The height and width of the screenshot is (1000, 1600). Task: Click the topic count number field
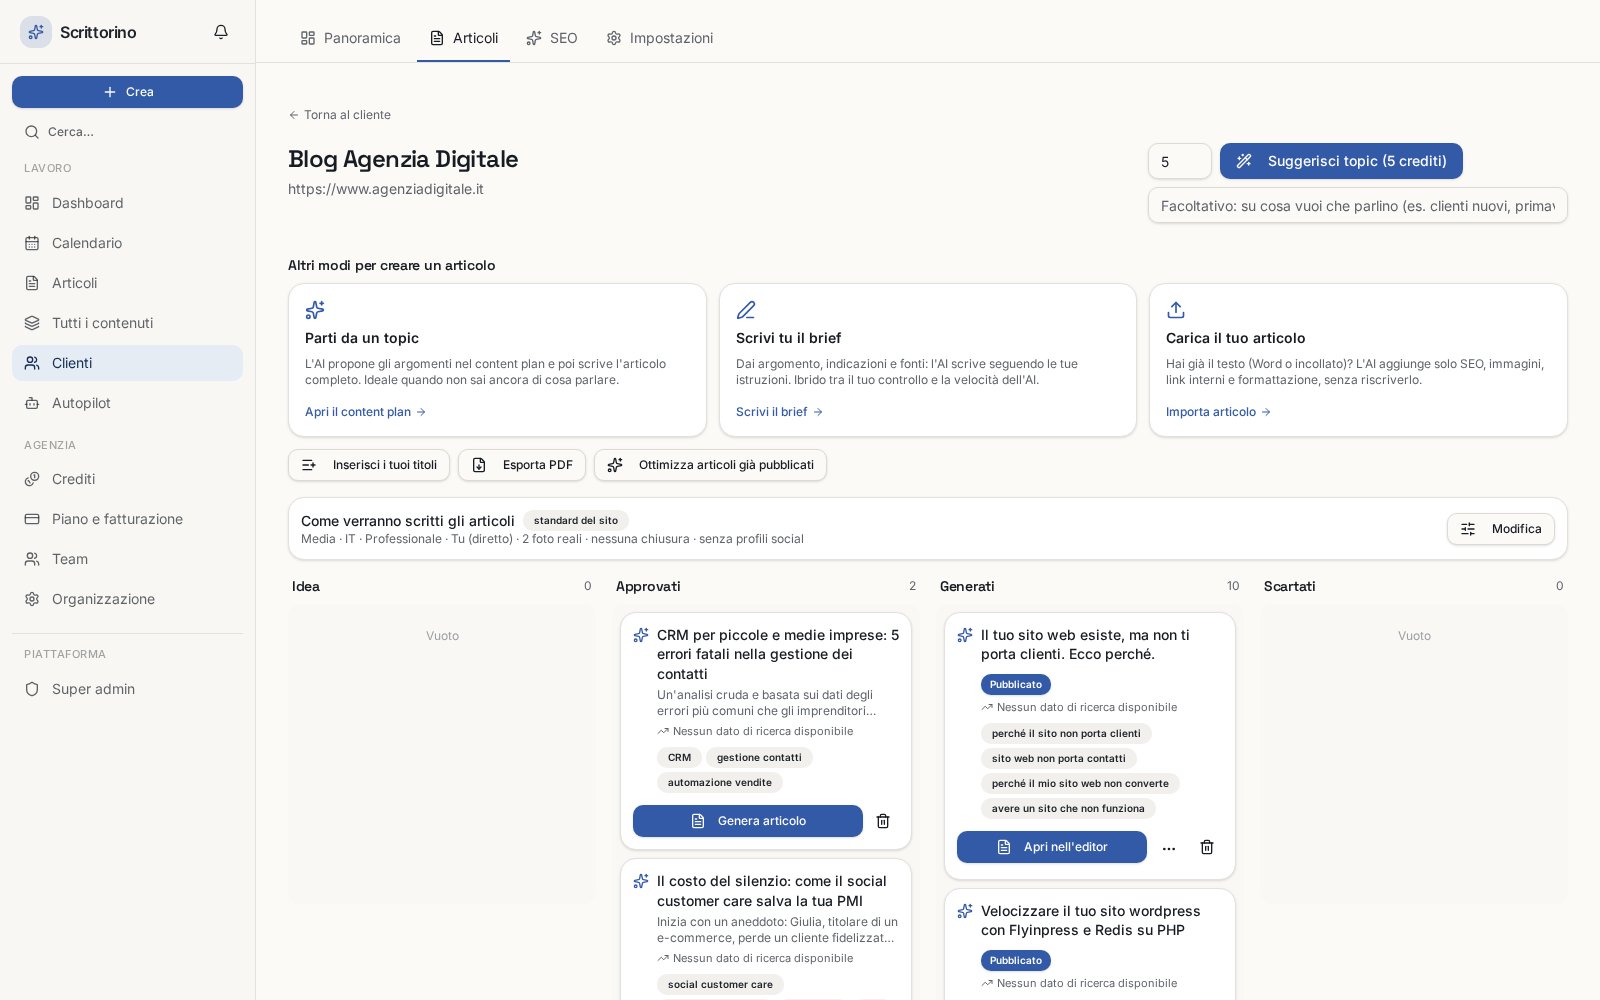[x=1180, y=161]
